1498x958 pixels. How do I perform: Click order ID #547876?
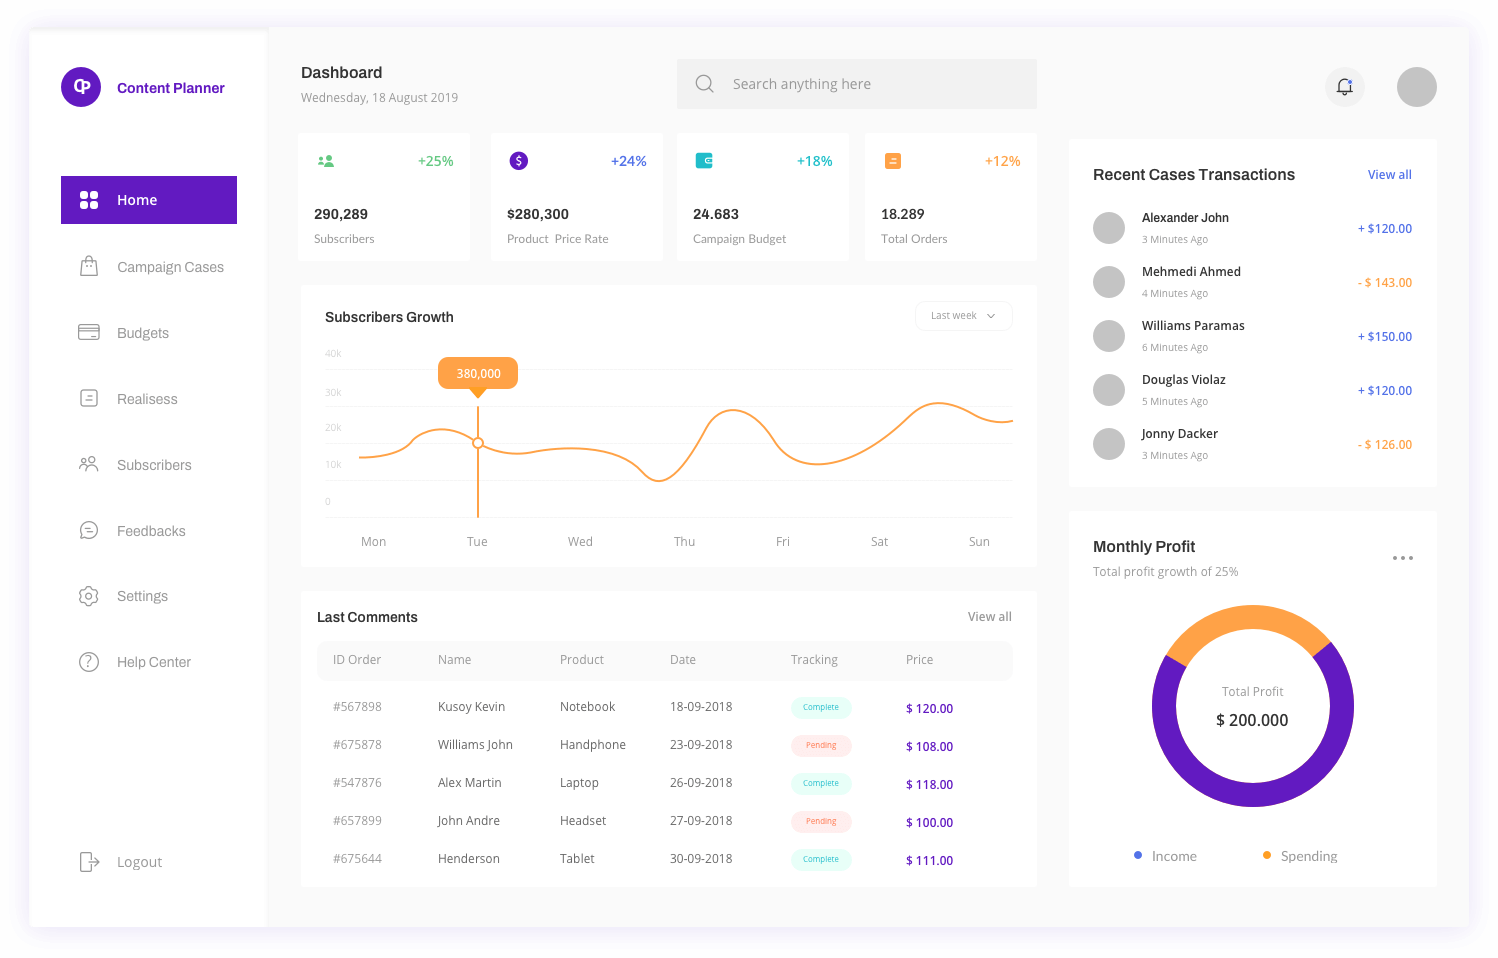tap(357, 783)
